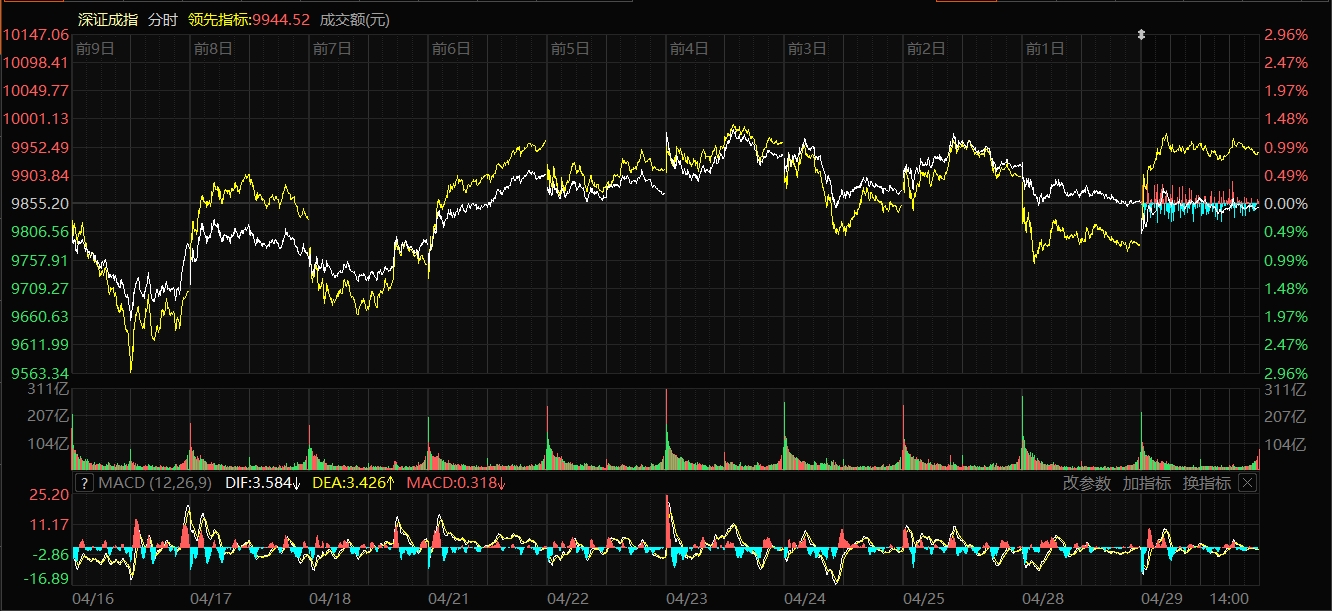Click the -16.89 MACD axis label
Viewport: 1332px width, 611px height.
46,578
